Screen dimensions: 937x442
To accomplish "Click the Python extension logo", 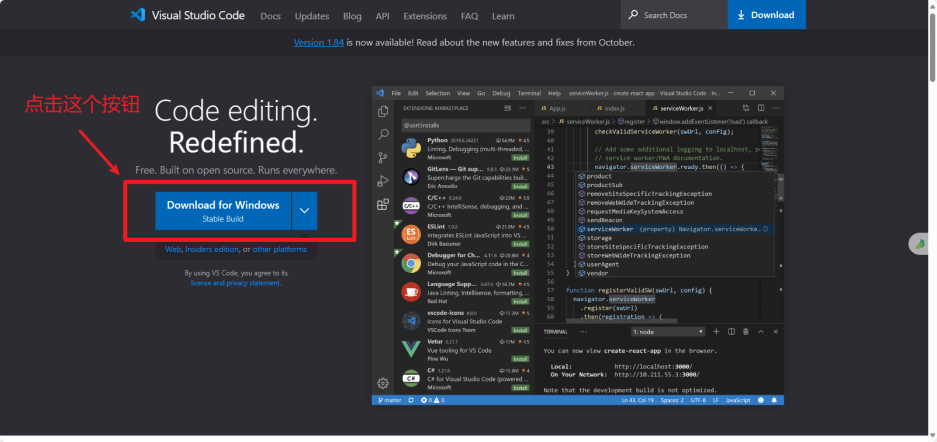I will click(411, 149).
